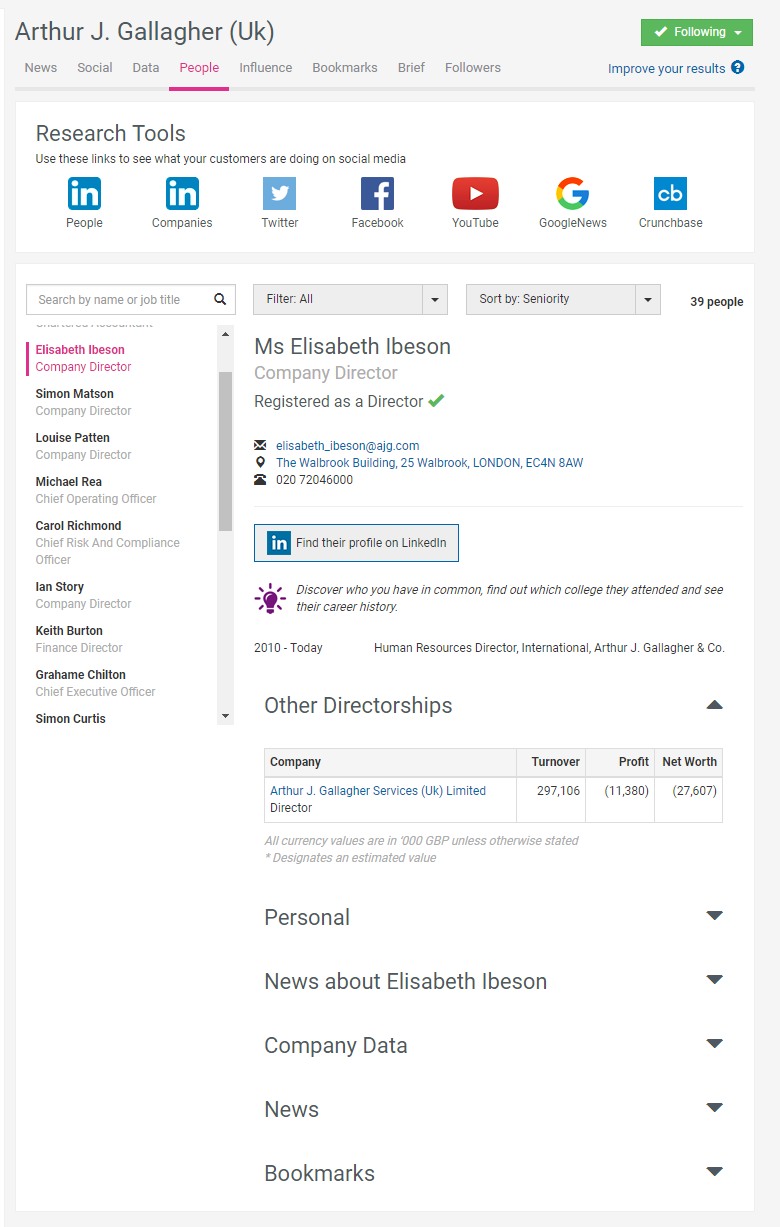Click the telephone icon

pos(261,480)
